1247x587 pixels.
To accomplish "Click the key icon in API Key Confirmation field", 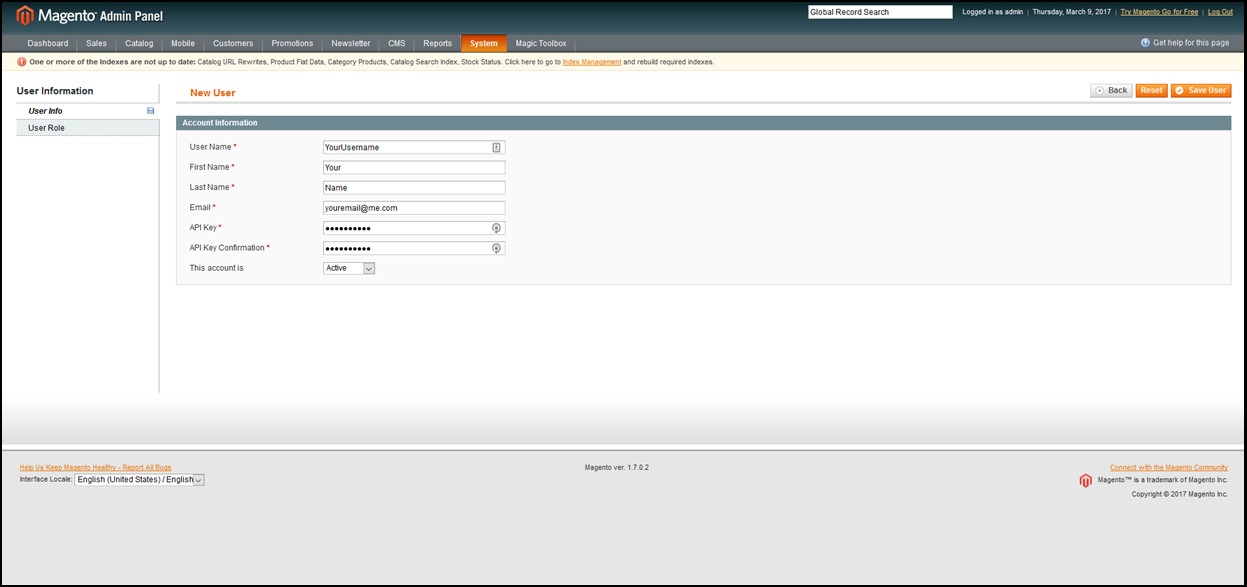I will (x=496, y=248).
